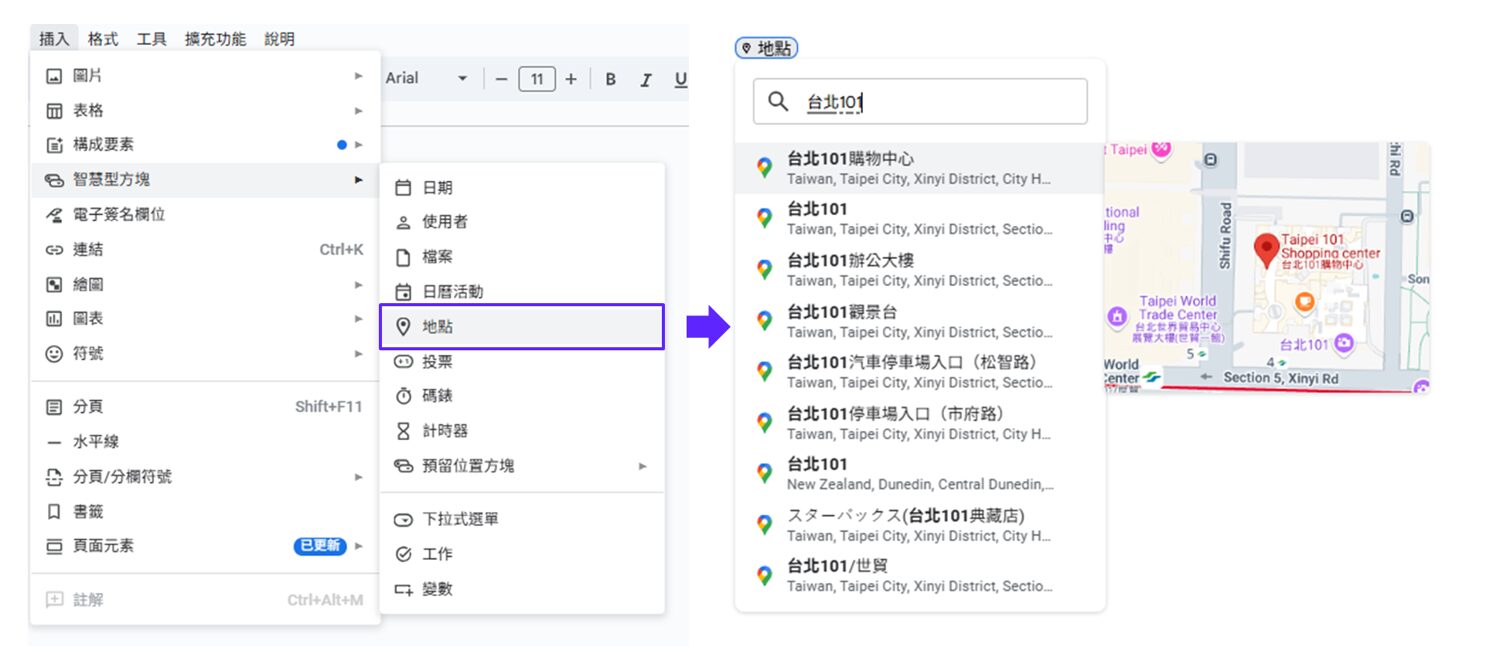Click the dropdown chip icon beside 下拉式選單

coord(404,520)
